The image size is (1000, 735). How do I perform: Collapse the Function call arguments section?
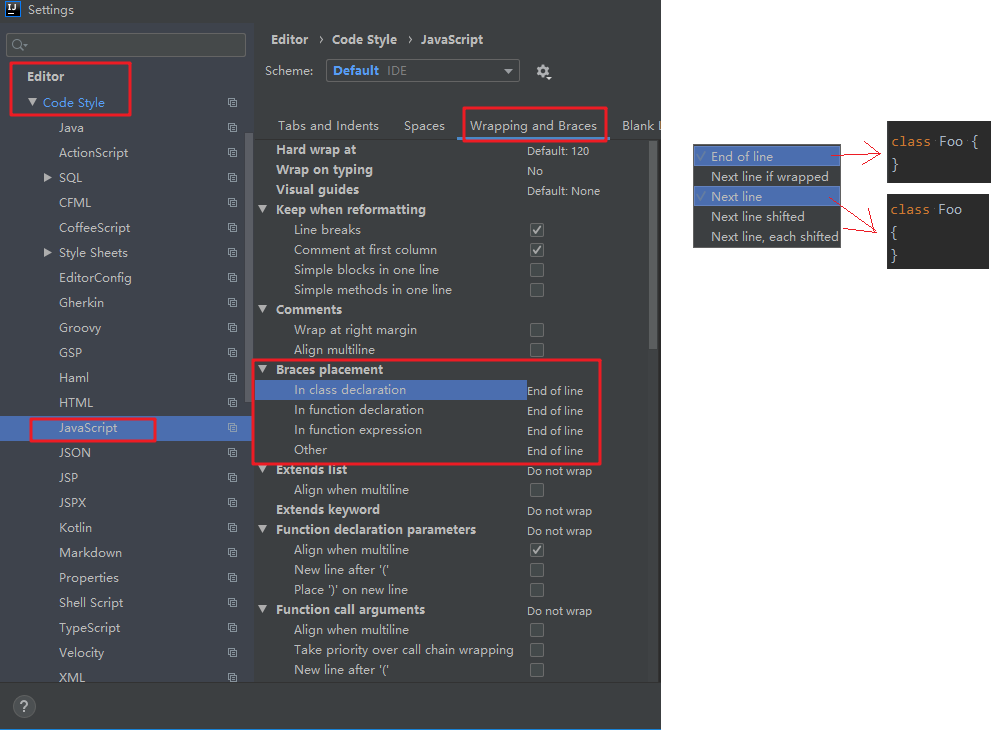coord(263,609)
